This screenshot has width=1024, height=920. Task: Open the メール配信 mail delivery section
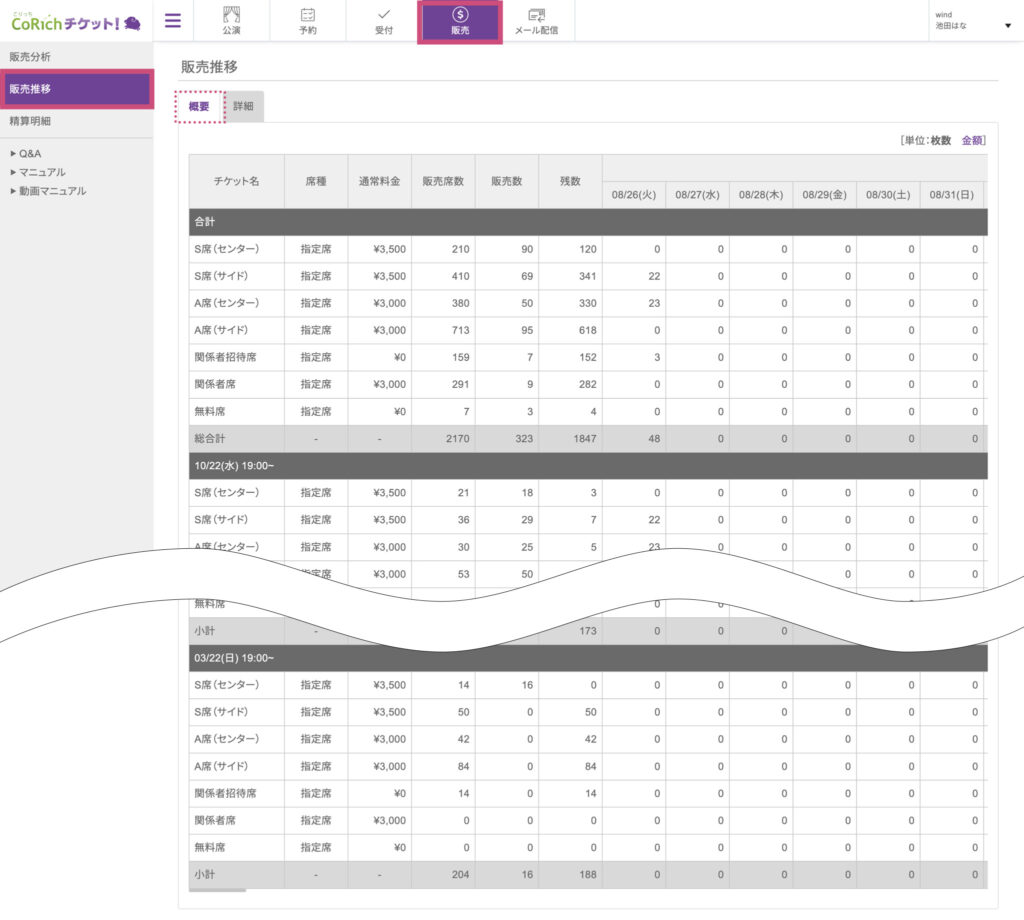[x=536, y=21]
